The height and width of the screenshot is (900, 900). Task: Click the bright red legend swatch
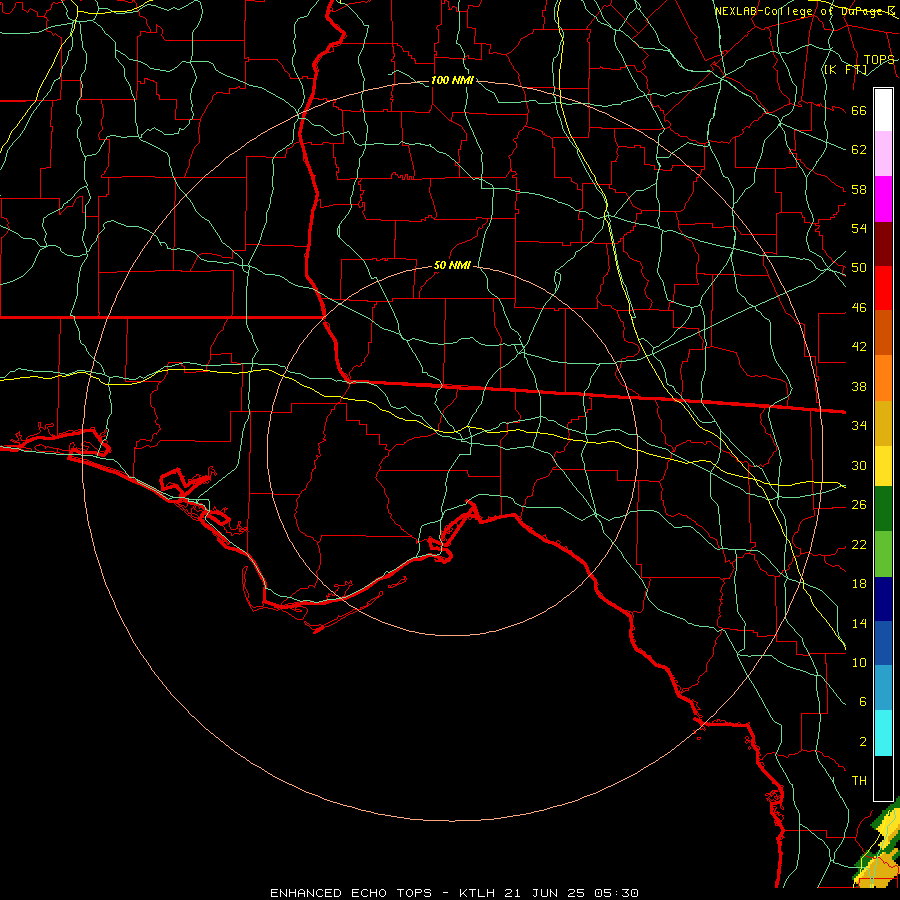point(883,288)
